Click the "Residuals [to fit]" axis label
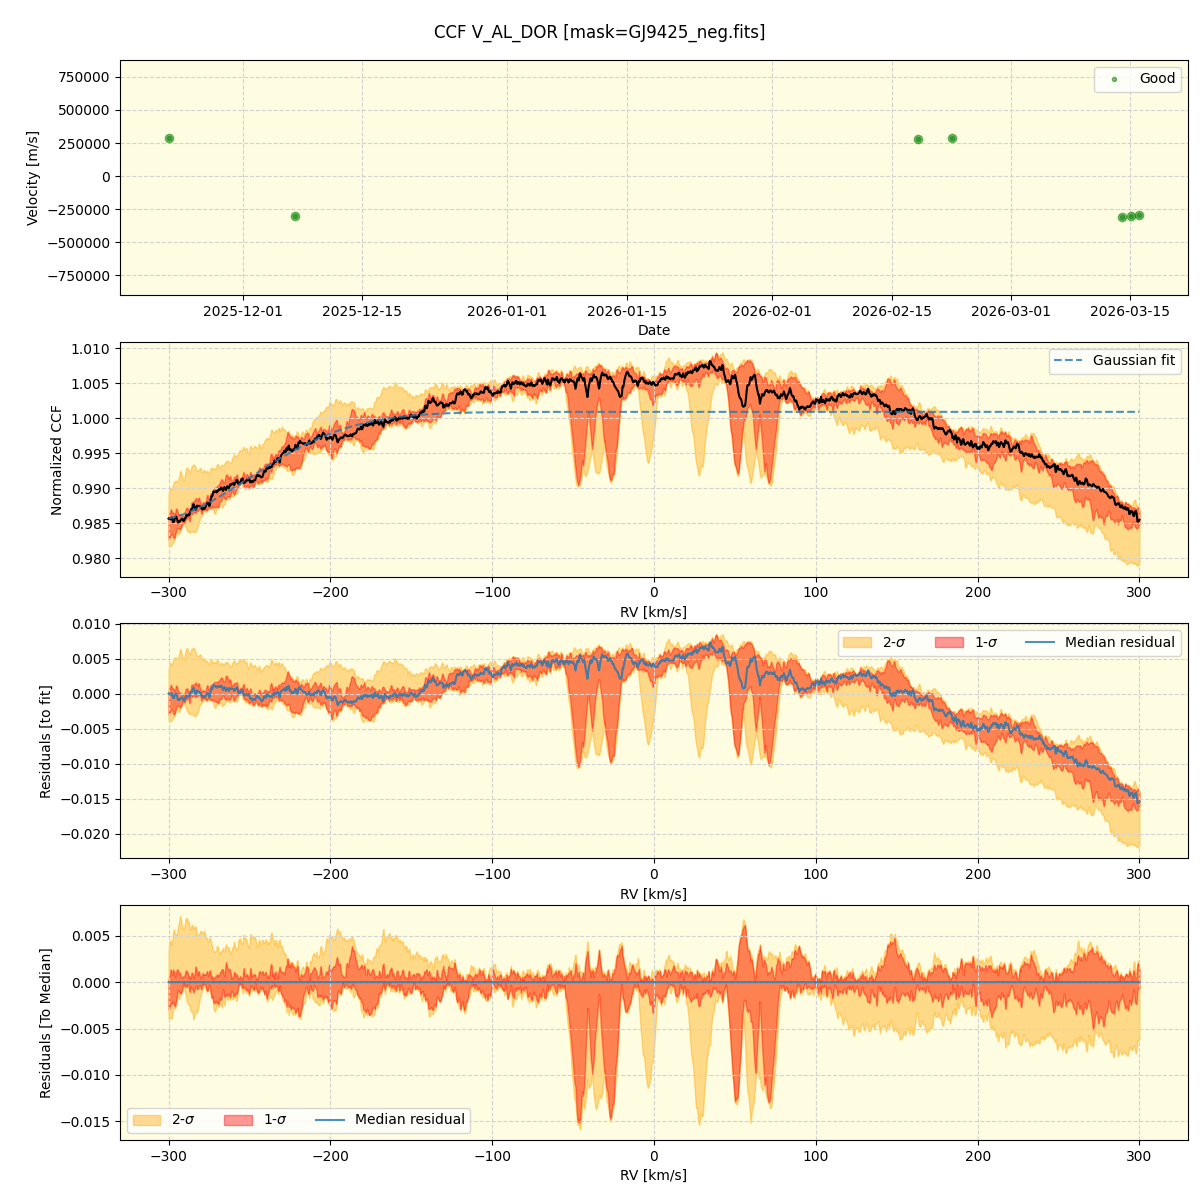The image size is (1200, 1200). click(x=45, y=741)
